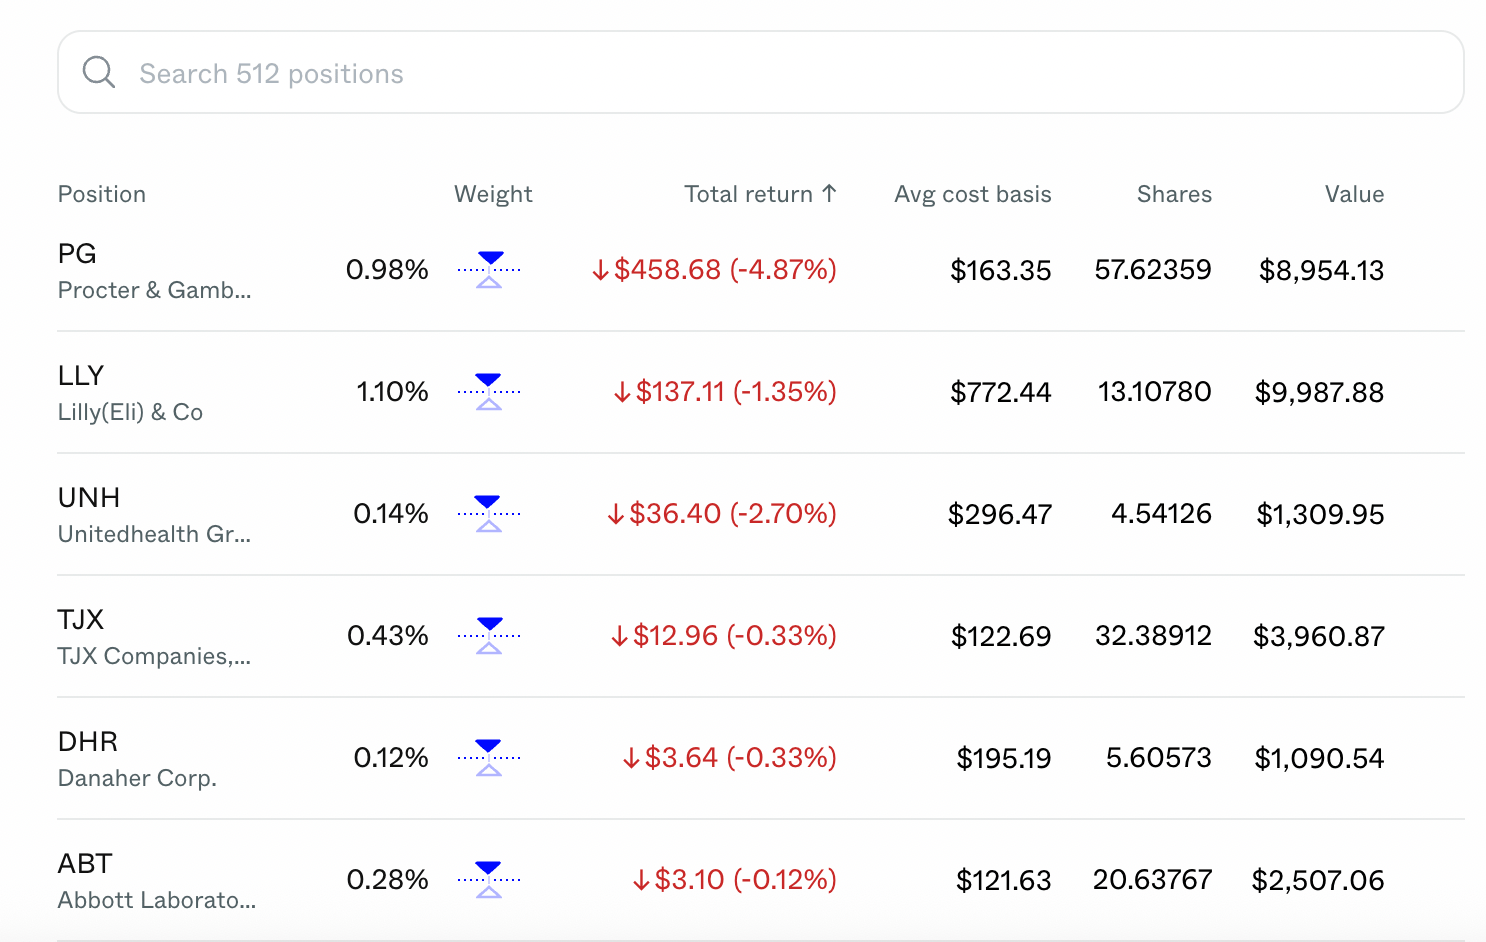Screen dimensions: 1486x942
Task: Sort by the Value column header
Action: pyautogui.click(x=1354, y=194)
